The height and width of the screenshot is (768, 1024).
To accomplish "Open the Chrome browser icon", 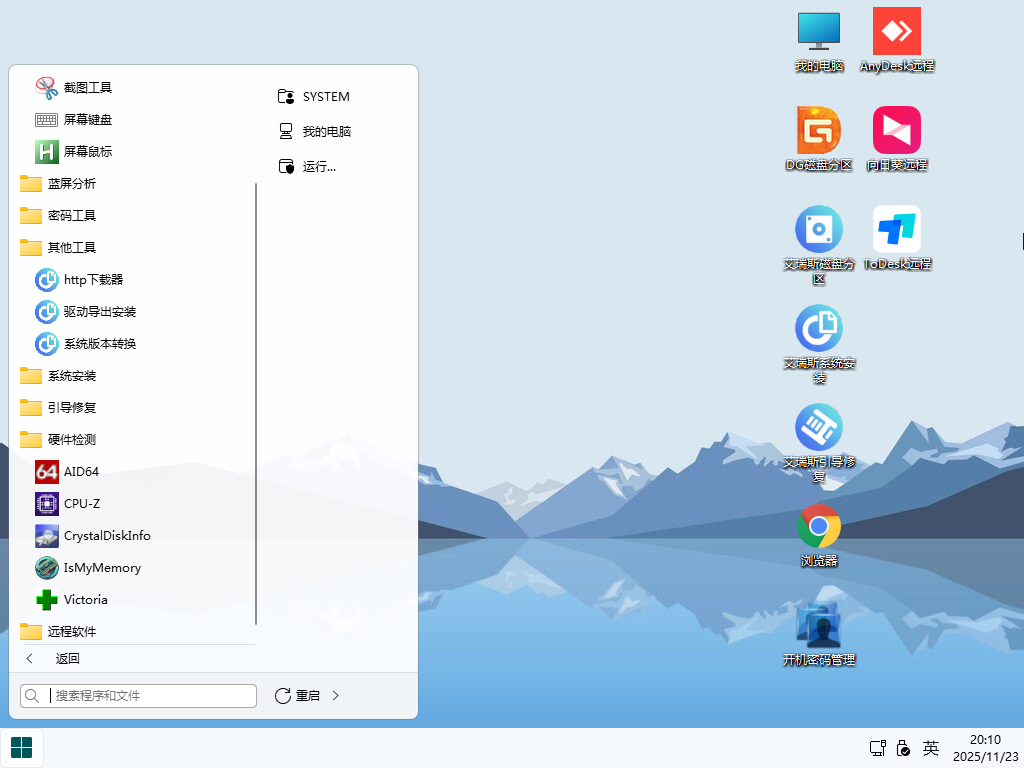I will coord(818,526).
